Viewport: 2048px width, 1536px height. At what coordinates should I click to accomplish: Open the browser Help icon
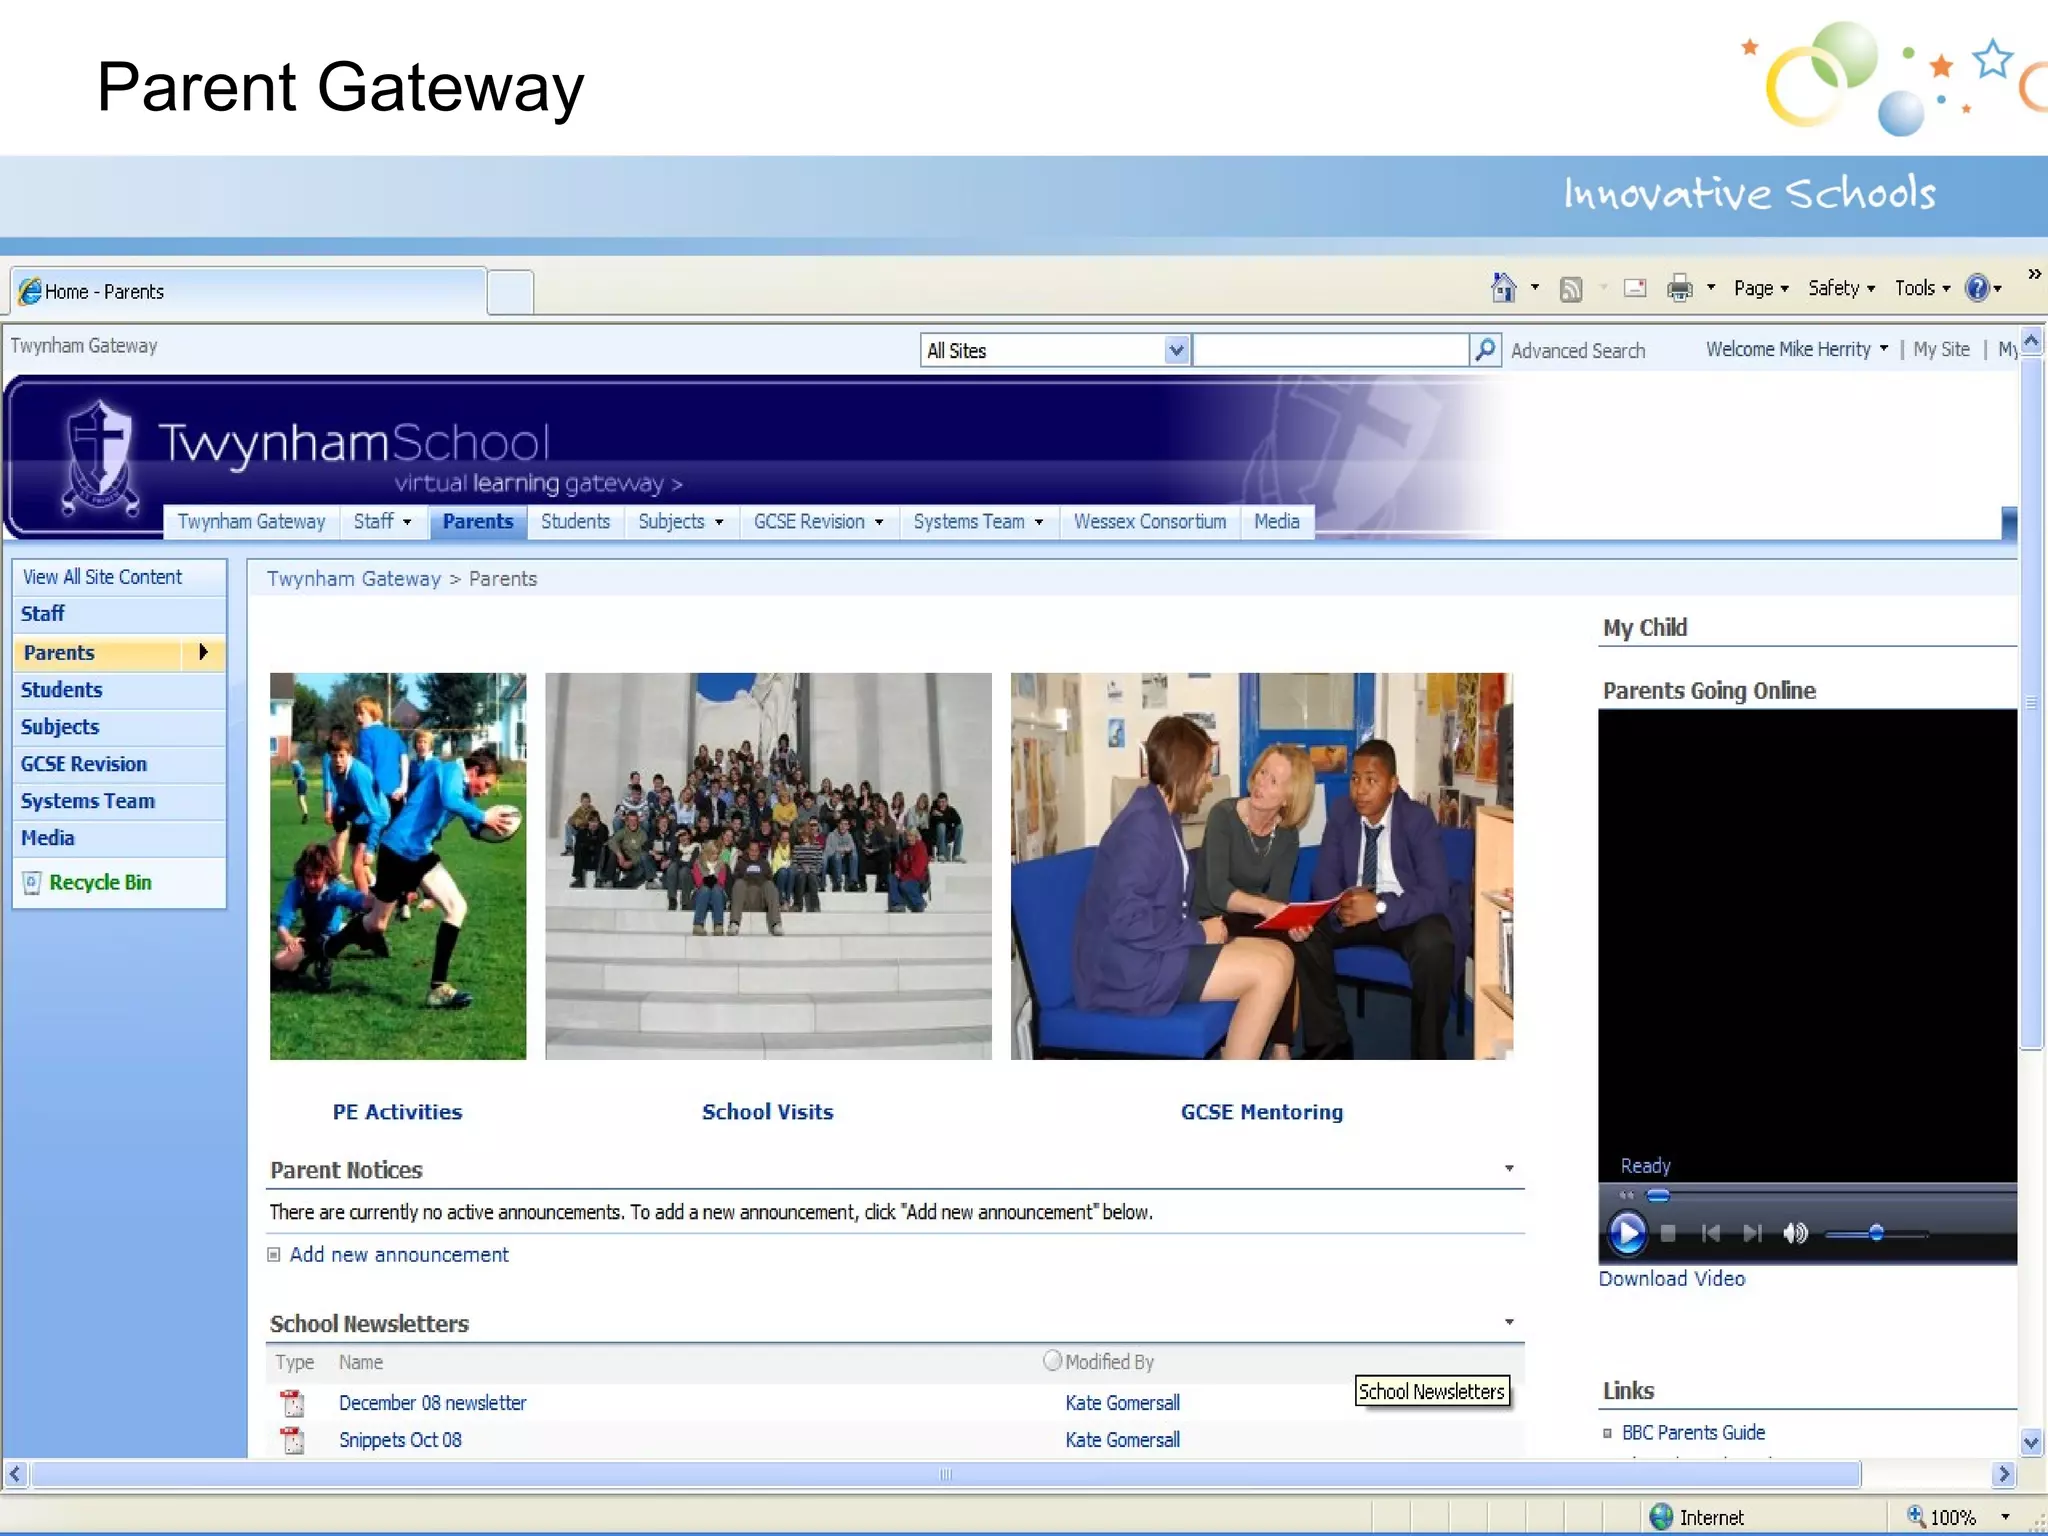pyautogui.click(x=1977, y=288)
